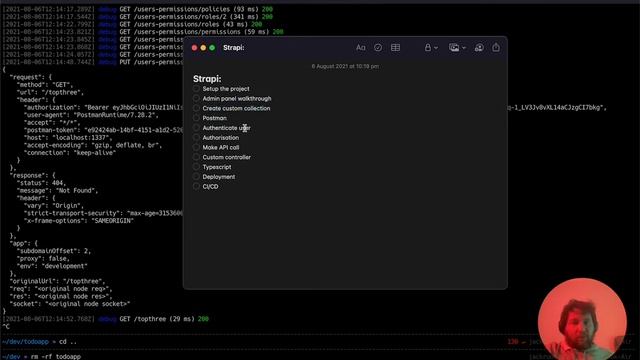
Task: Click the 'rm -rf todoapp' terminal command
Action: point(56,356)
